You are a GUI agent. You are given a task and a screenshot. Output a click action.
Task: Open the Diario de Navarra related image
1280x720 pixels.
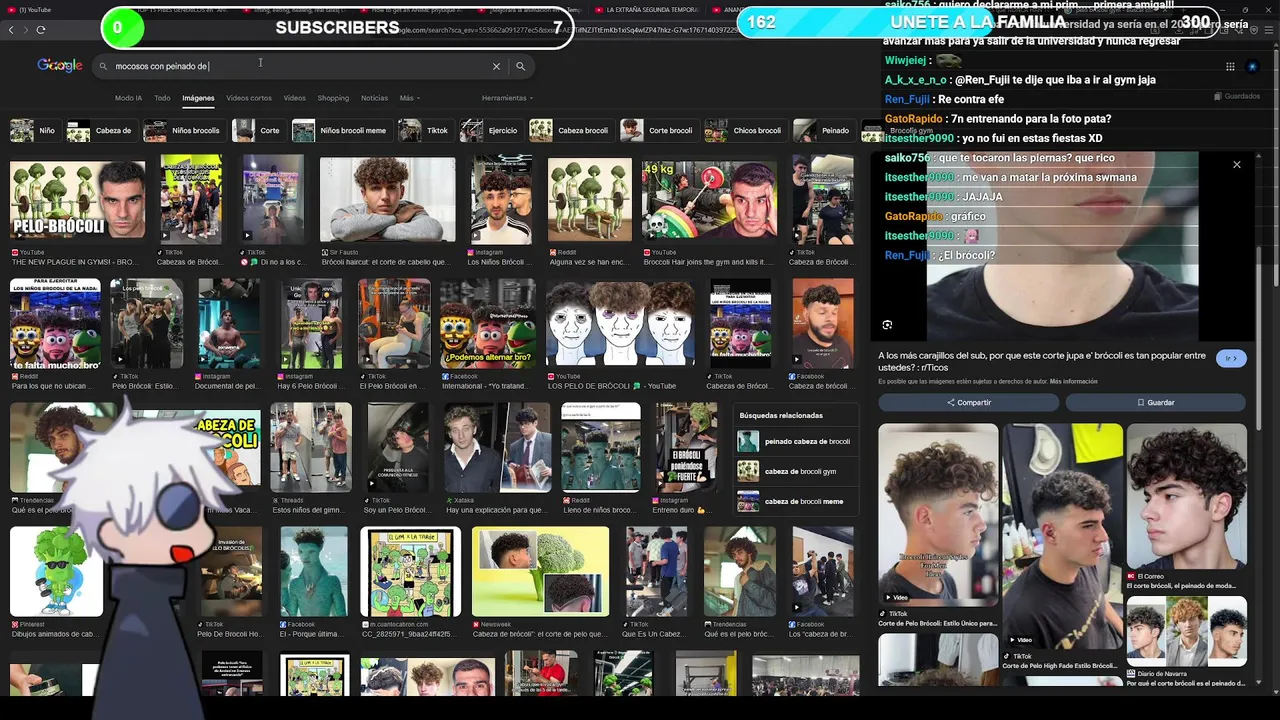coord(1187,631)
